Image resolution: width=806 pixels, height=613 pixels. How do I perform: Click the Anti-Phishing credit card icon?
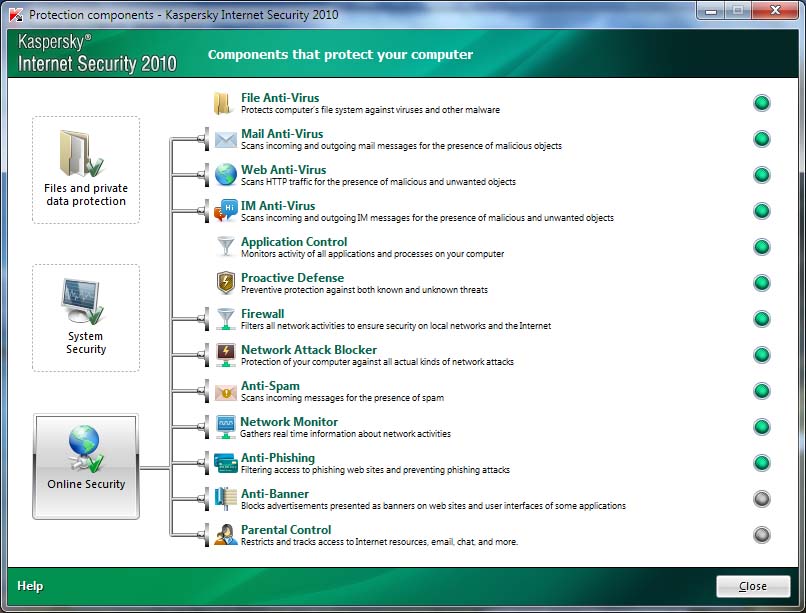click(x=226, y=463)
